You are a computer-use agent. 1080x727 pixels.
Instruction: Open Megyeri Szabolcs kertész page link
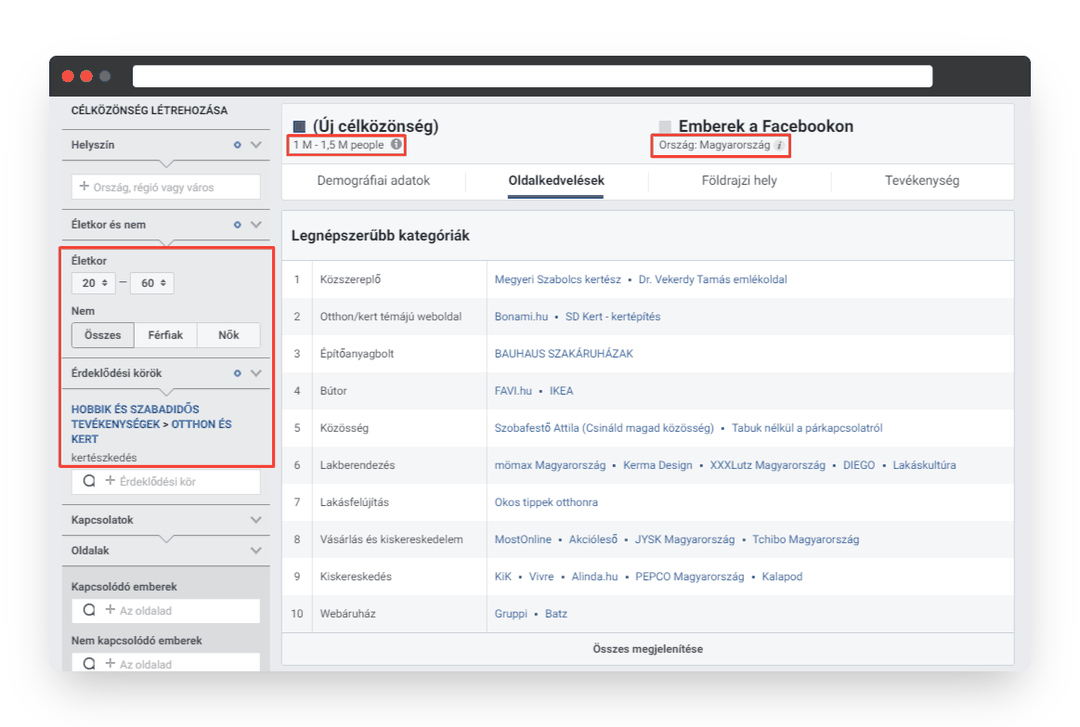click(558, 279)
